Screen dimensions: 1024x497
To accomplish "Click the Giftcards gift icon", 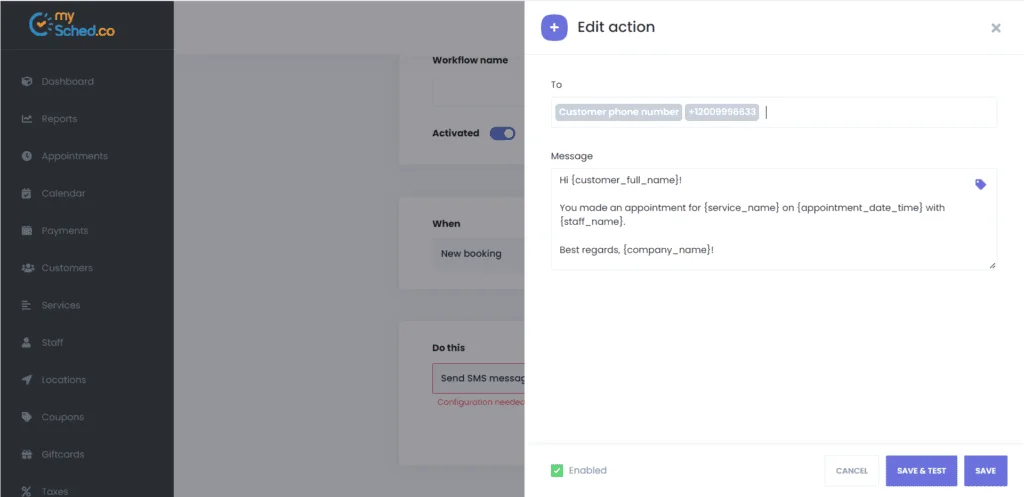I will (x=27, y=454).
